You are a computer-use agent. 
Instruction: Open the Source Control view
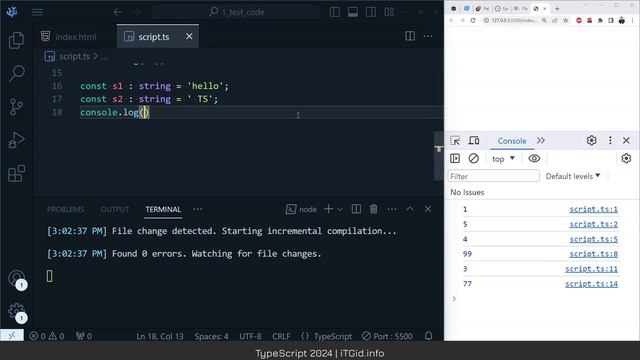(x=16, y=107)
